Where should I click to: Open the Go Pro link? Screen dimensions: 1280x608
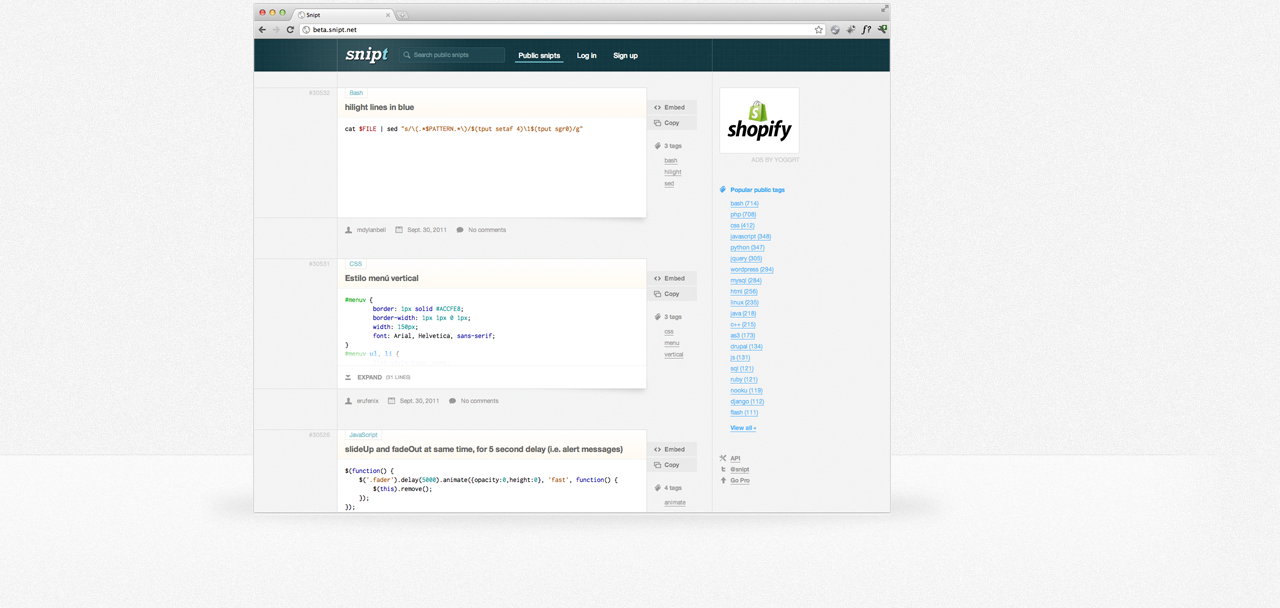click(x=739, y=481)
